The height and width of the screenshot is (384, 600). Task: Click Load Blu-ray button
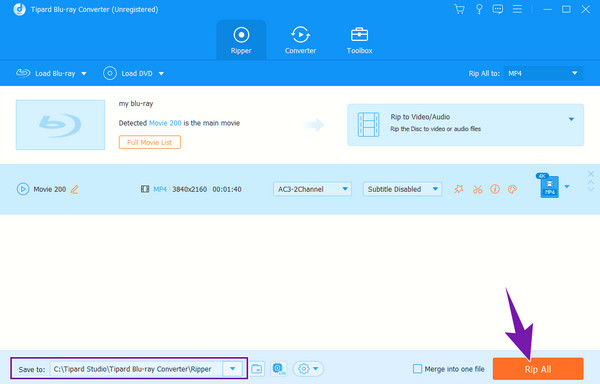point(46,73)
